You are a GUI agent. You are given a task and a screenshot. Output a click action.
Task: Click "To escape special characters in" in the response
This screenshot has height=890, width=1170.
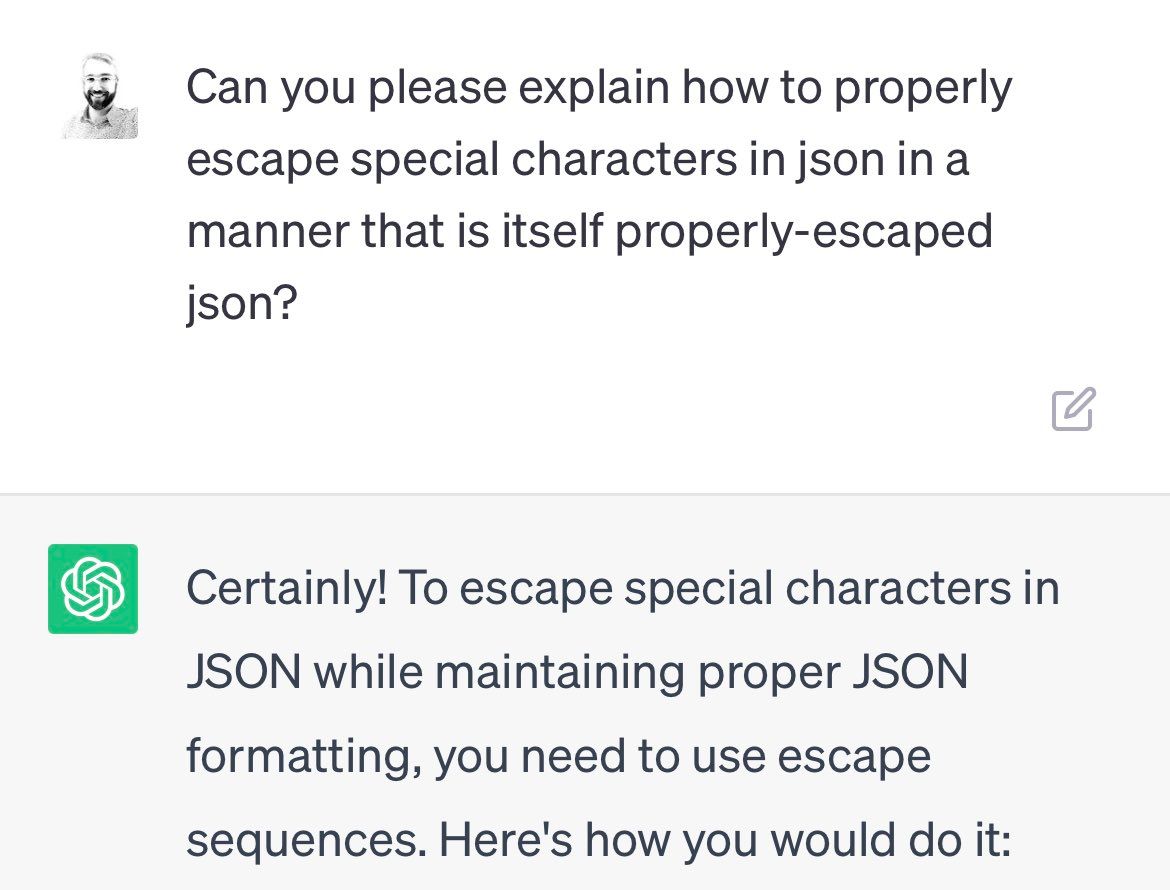point(728,588)
